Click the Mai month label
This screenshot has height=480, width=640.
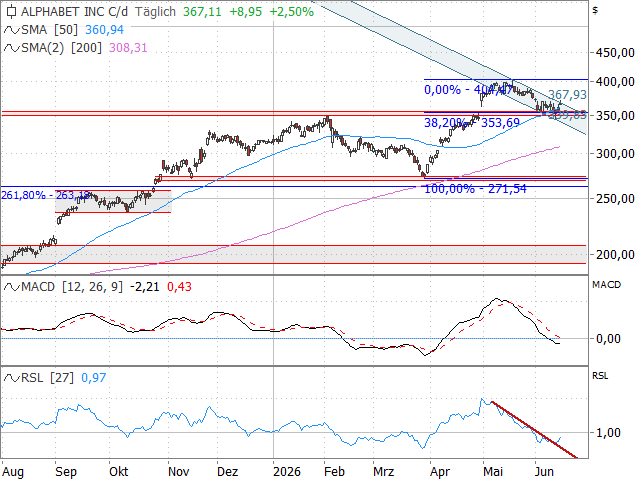pos(493,472)
